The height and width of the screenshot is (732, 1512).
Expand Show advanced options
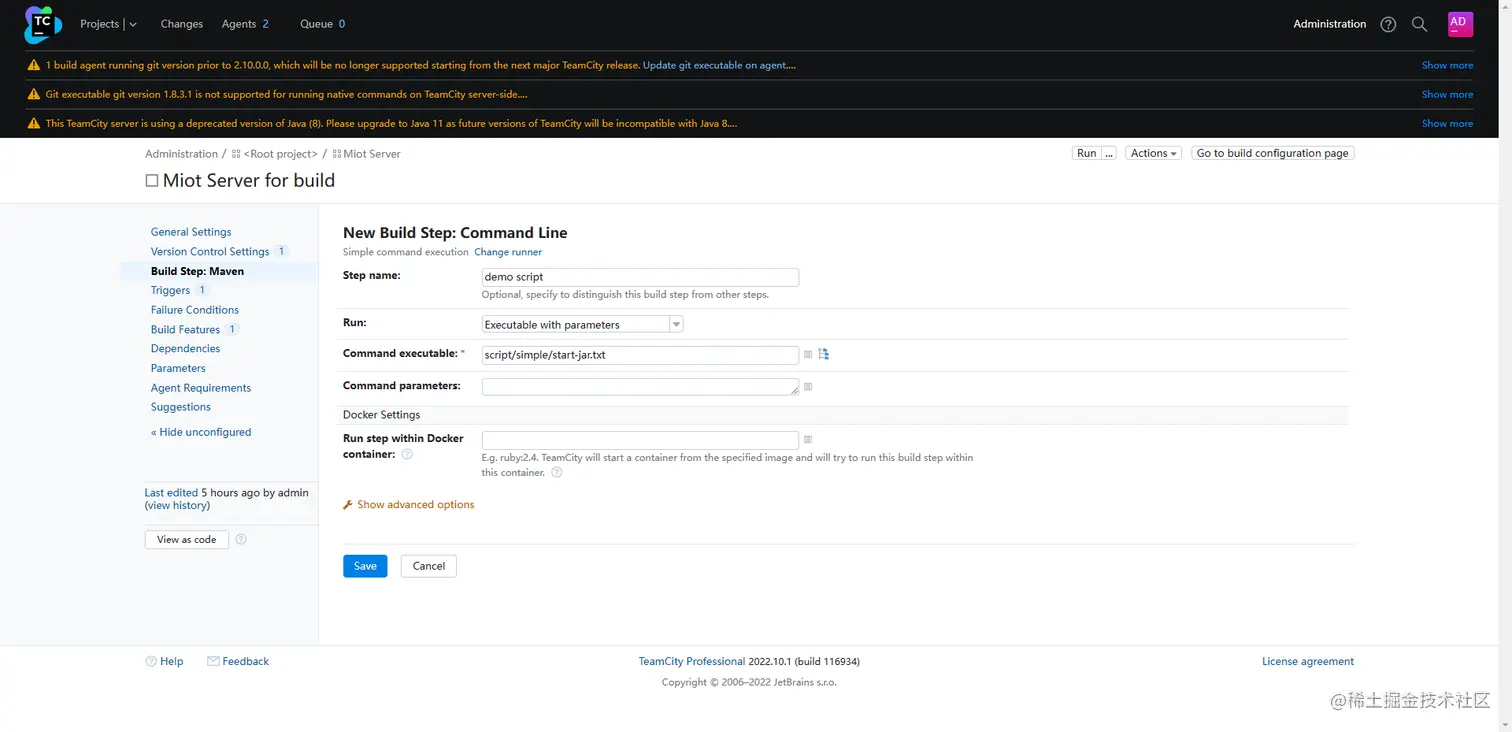[x=415, y=505]
